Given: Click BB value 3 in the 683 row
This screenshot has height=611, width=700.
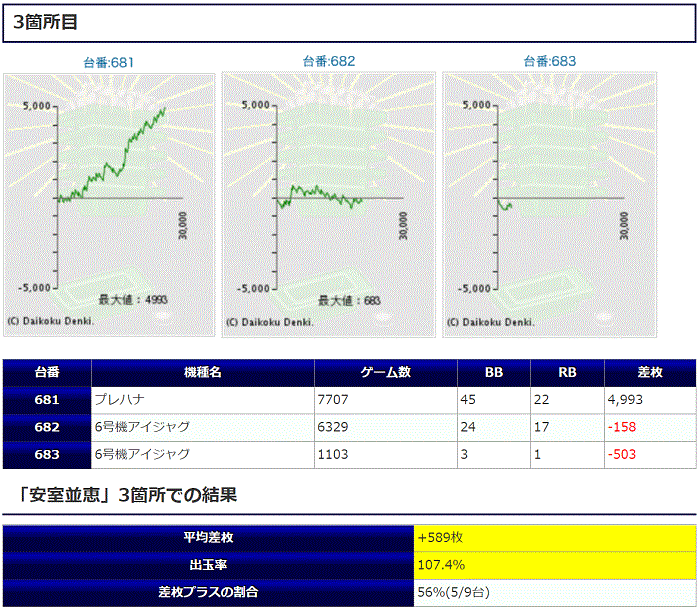Looking at the screenshot, I should tap(494, 455).
